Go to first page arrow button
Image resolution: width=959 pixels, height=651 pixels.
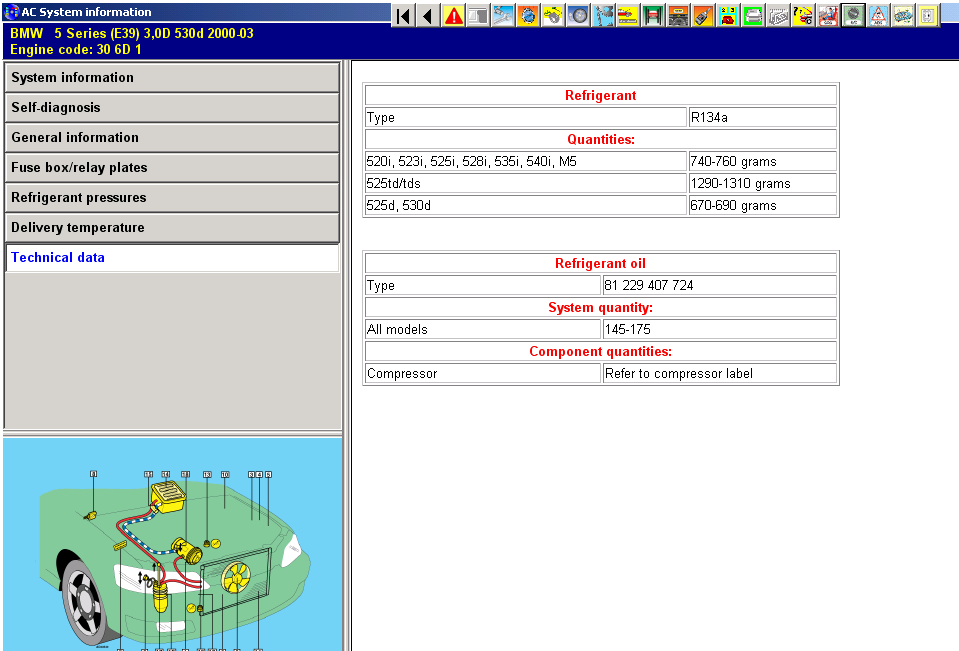point(403,16)
